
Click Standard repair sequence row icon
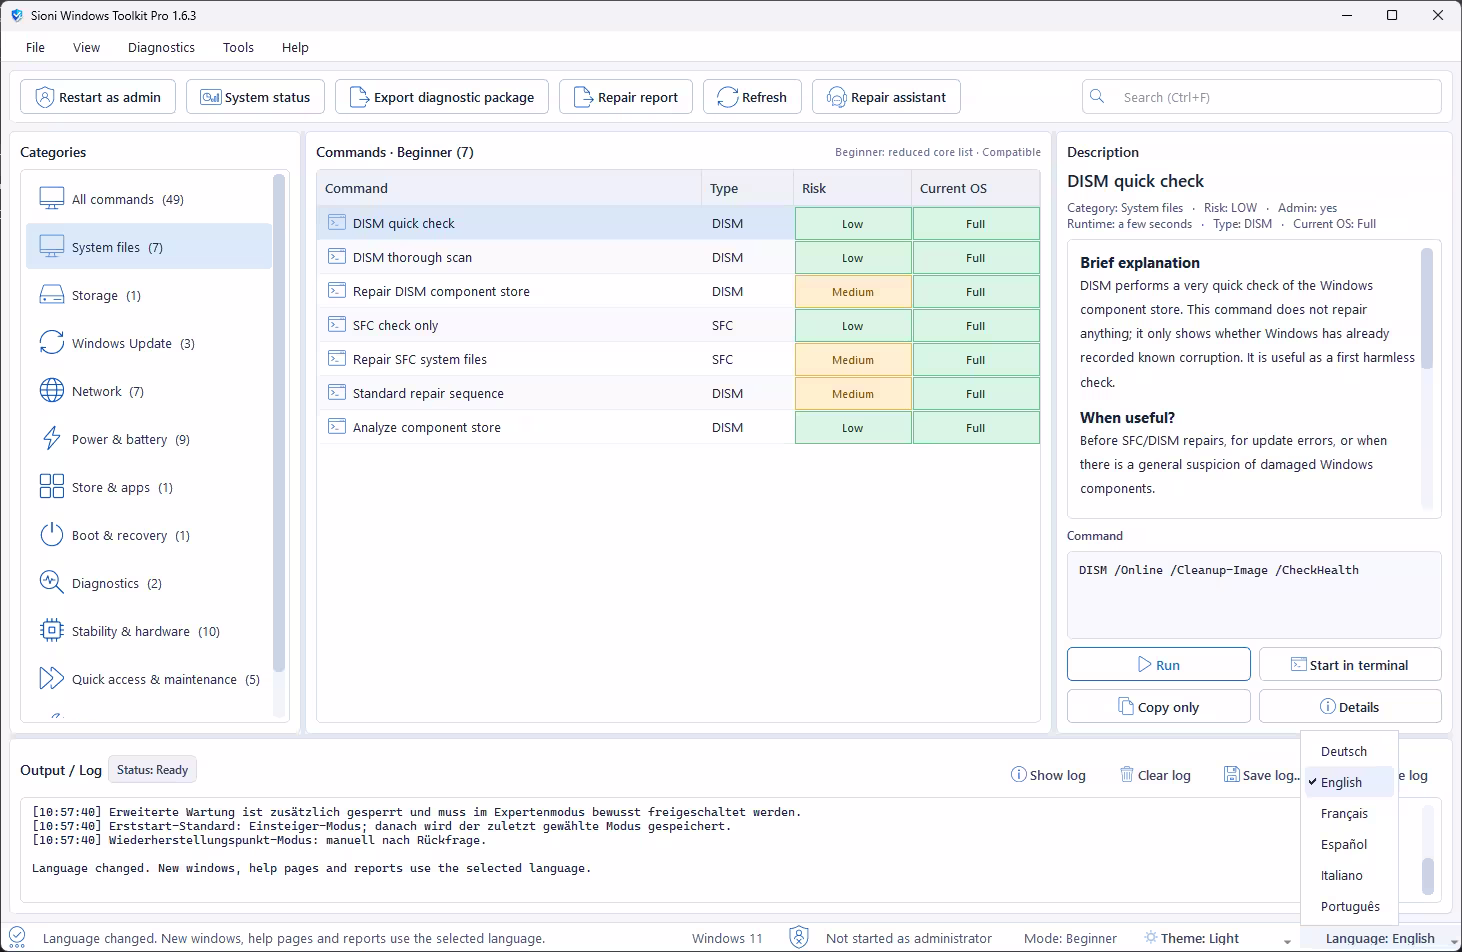coord(337,393)
